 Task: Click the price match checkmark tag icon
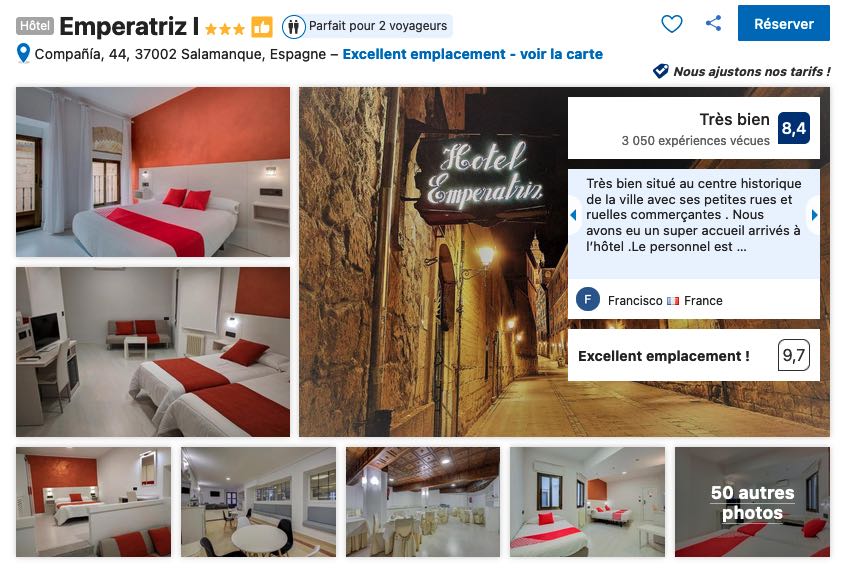pos(661,71)
